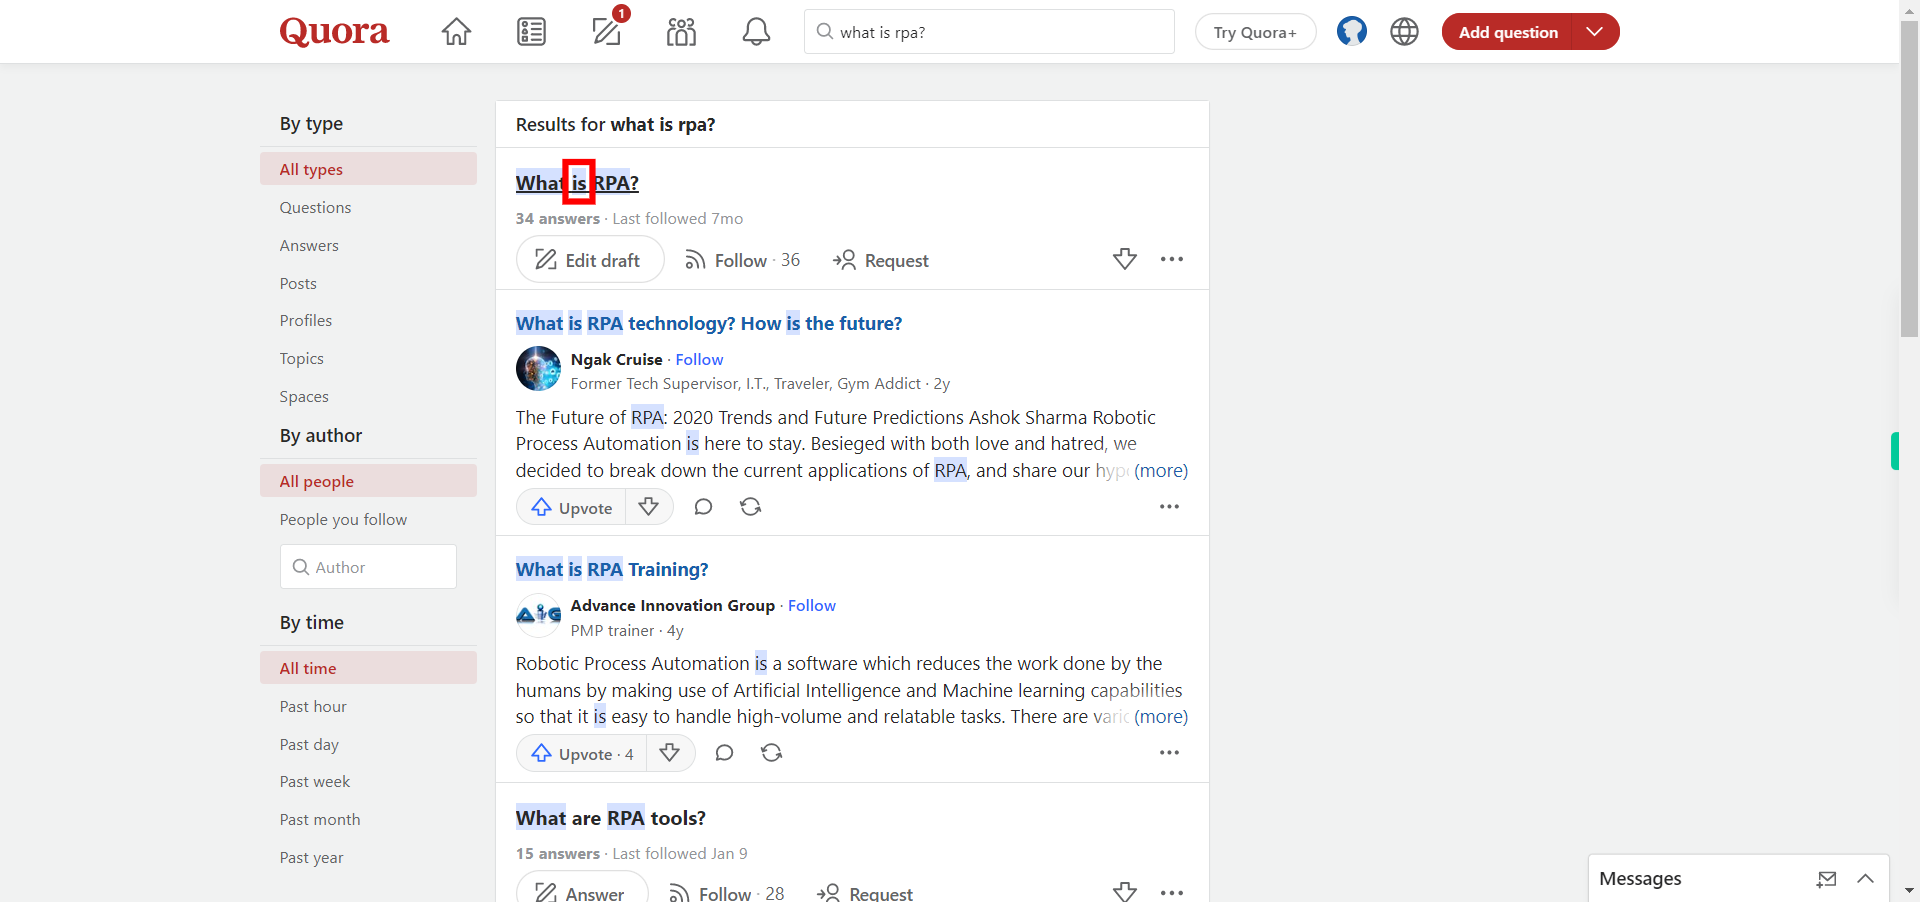This screenshot has width=1920, height=902.
Task: Follow the 'What are RPA tools?' question
Action: (726, 893)
